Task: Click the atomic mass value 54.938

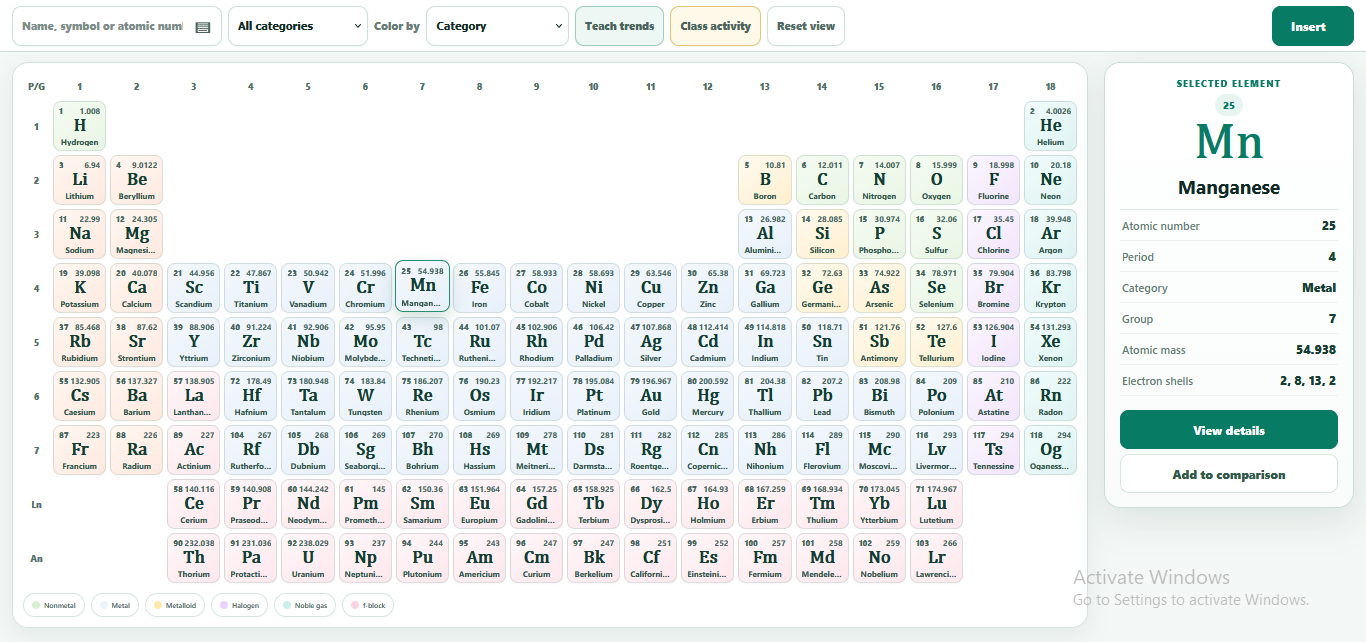Action: (1316, 350)
